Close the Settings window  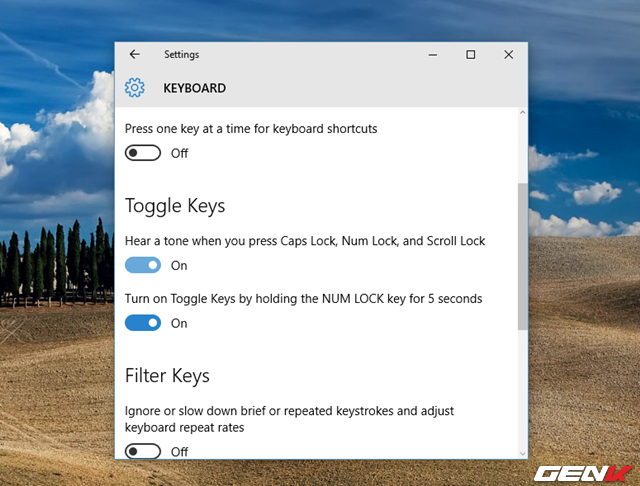click(508, 55)
